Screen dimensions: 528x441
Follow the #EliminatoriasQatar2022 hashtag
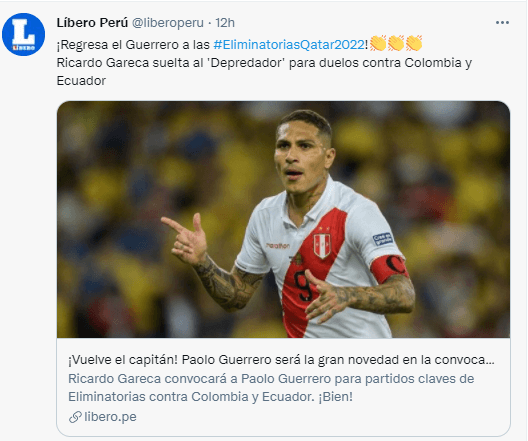[x=289, y=44]
